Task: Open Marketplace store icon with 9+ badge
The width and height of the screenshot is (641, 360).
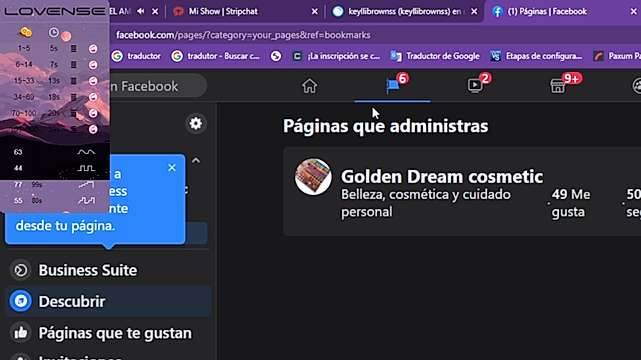Action: click(558, 86)
